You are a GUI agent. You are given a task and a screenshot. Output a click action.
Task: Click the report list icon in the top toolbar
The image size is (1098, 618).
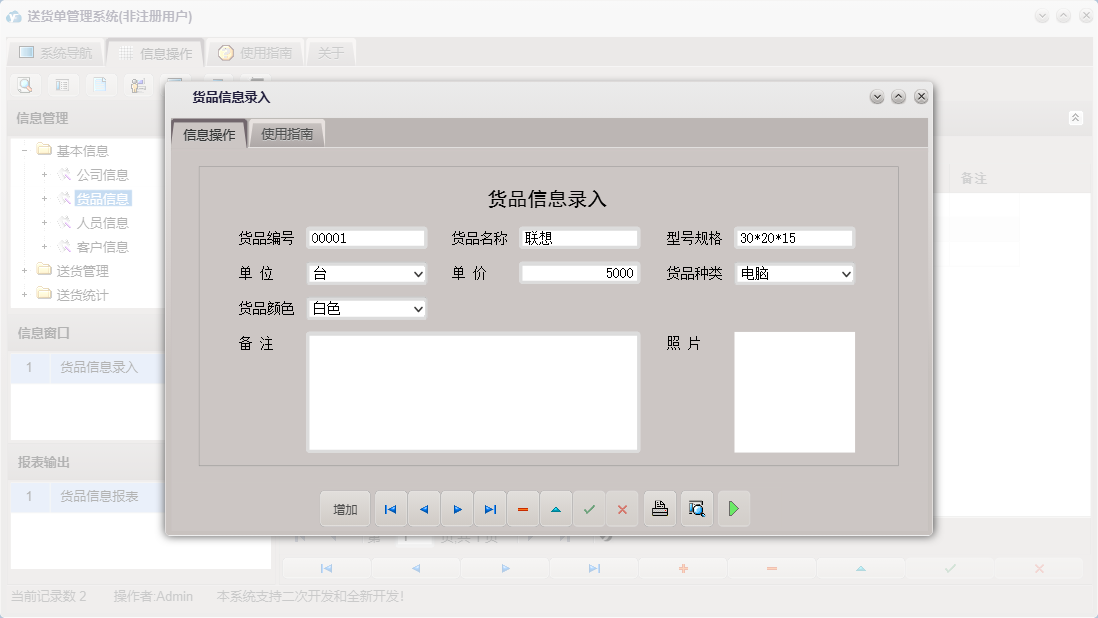point(63,85)
